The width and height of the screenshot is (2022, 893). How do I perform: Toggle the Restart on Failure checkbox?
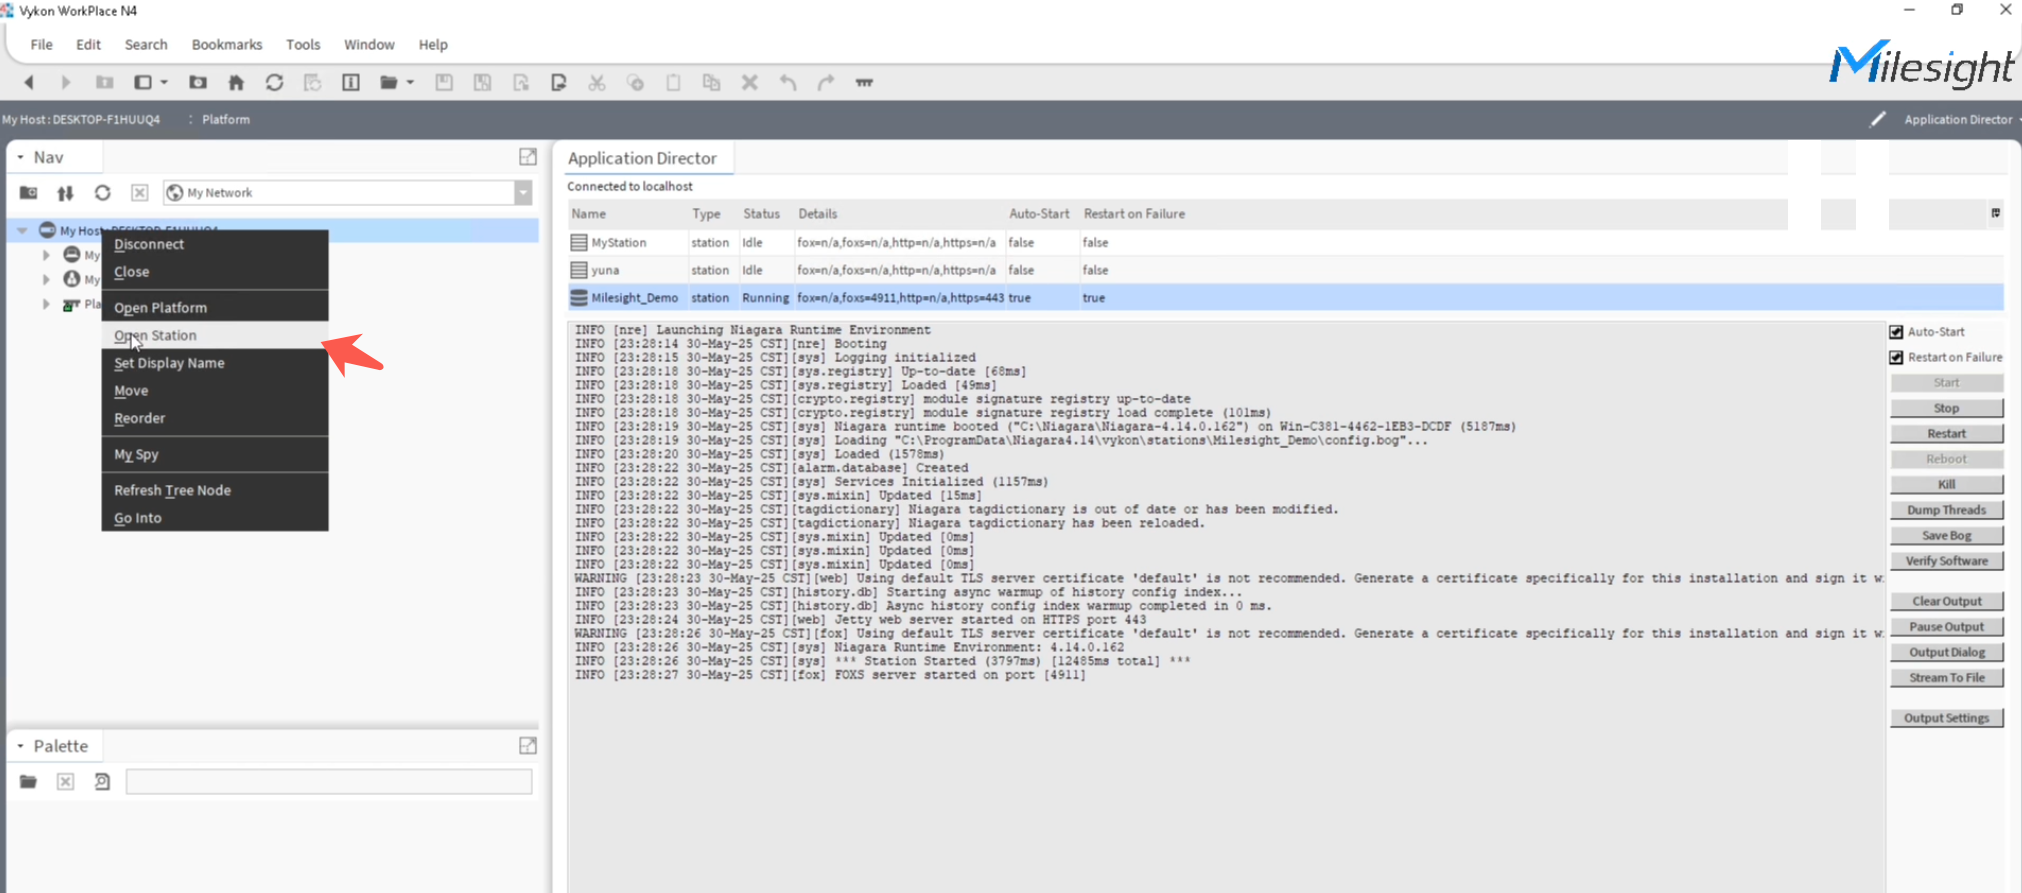1896,357
